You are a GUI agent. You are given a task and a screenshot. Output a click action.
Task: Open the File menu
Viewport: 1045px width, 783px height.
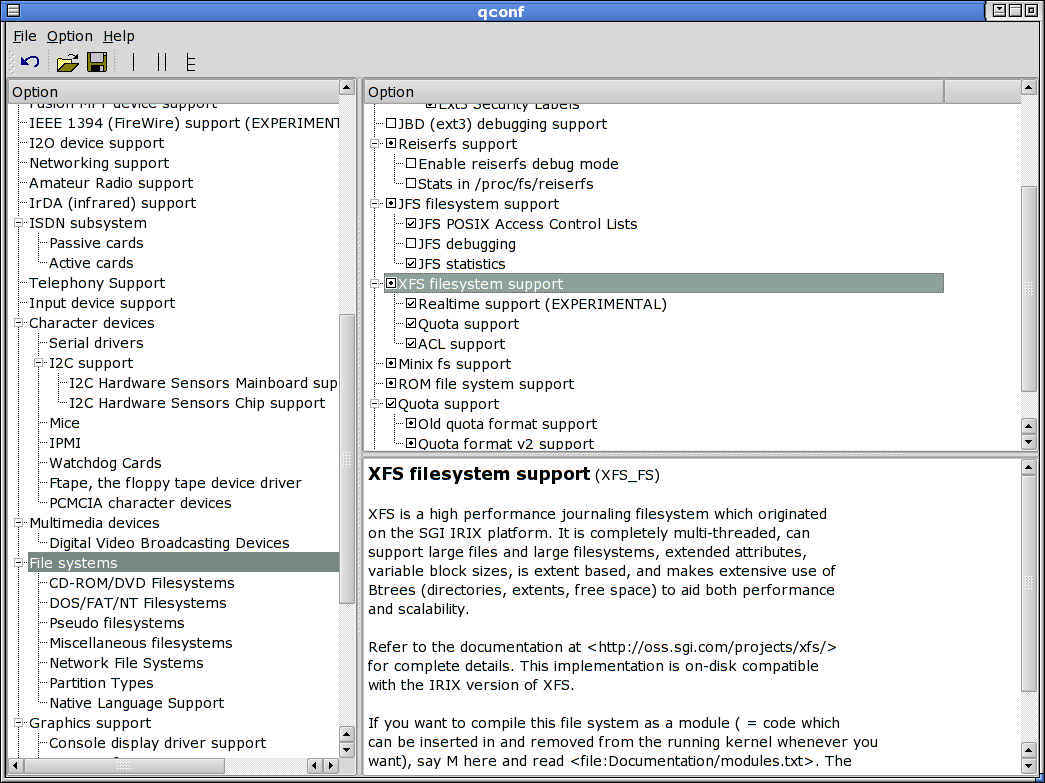[x=25, y=36]
